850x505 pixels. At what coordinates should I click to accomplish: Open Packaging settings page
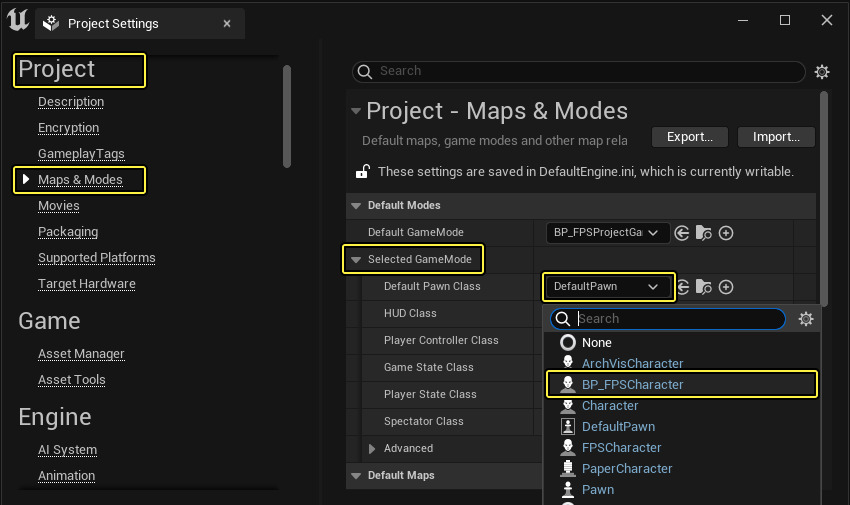68,232
